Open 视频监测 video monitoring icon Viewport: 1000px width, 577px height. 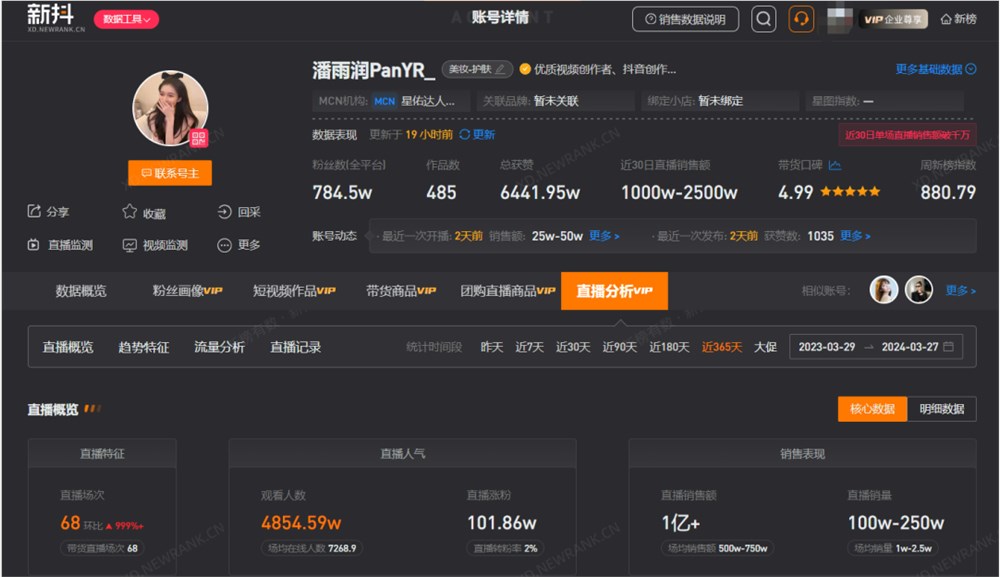tap(128, 244)
